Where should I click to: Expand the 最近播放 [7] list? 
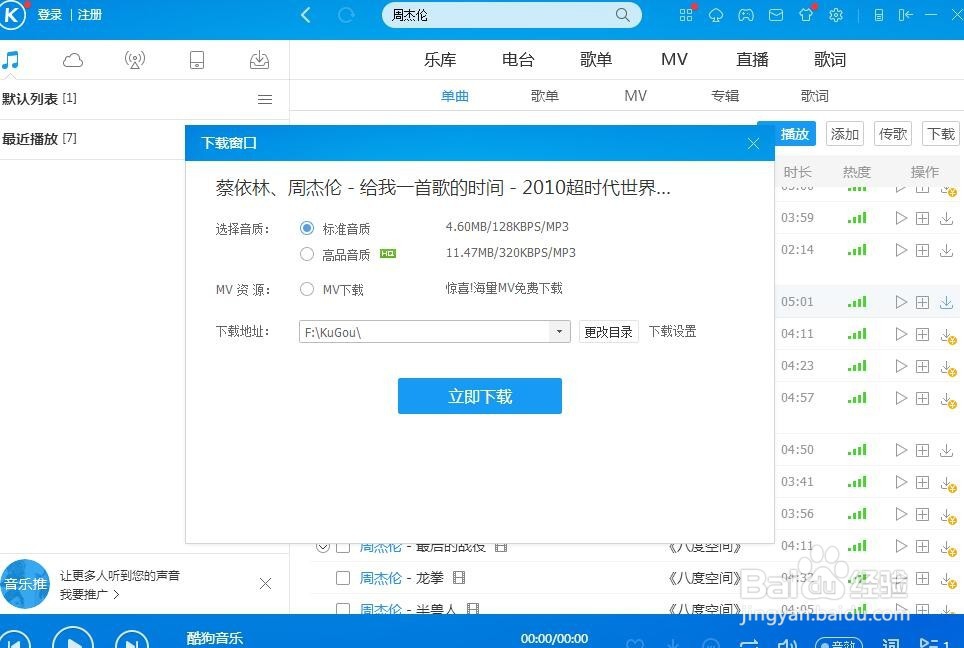[39, 138]
